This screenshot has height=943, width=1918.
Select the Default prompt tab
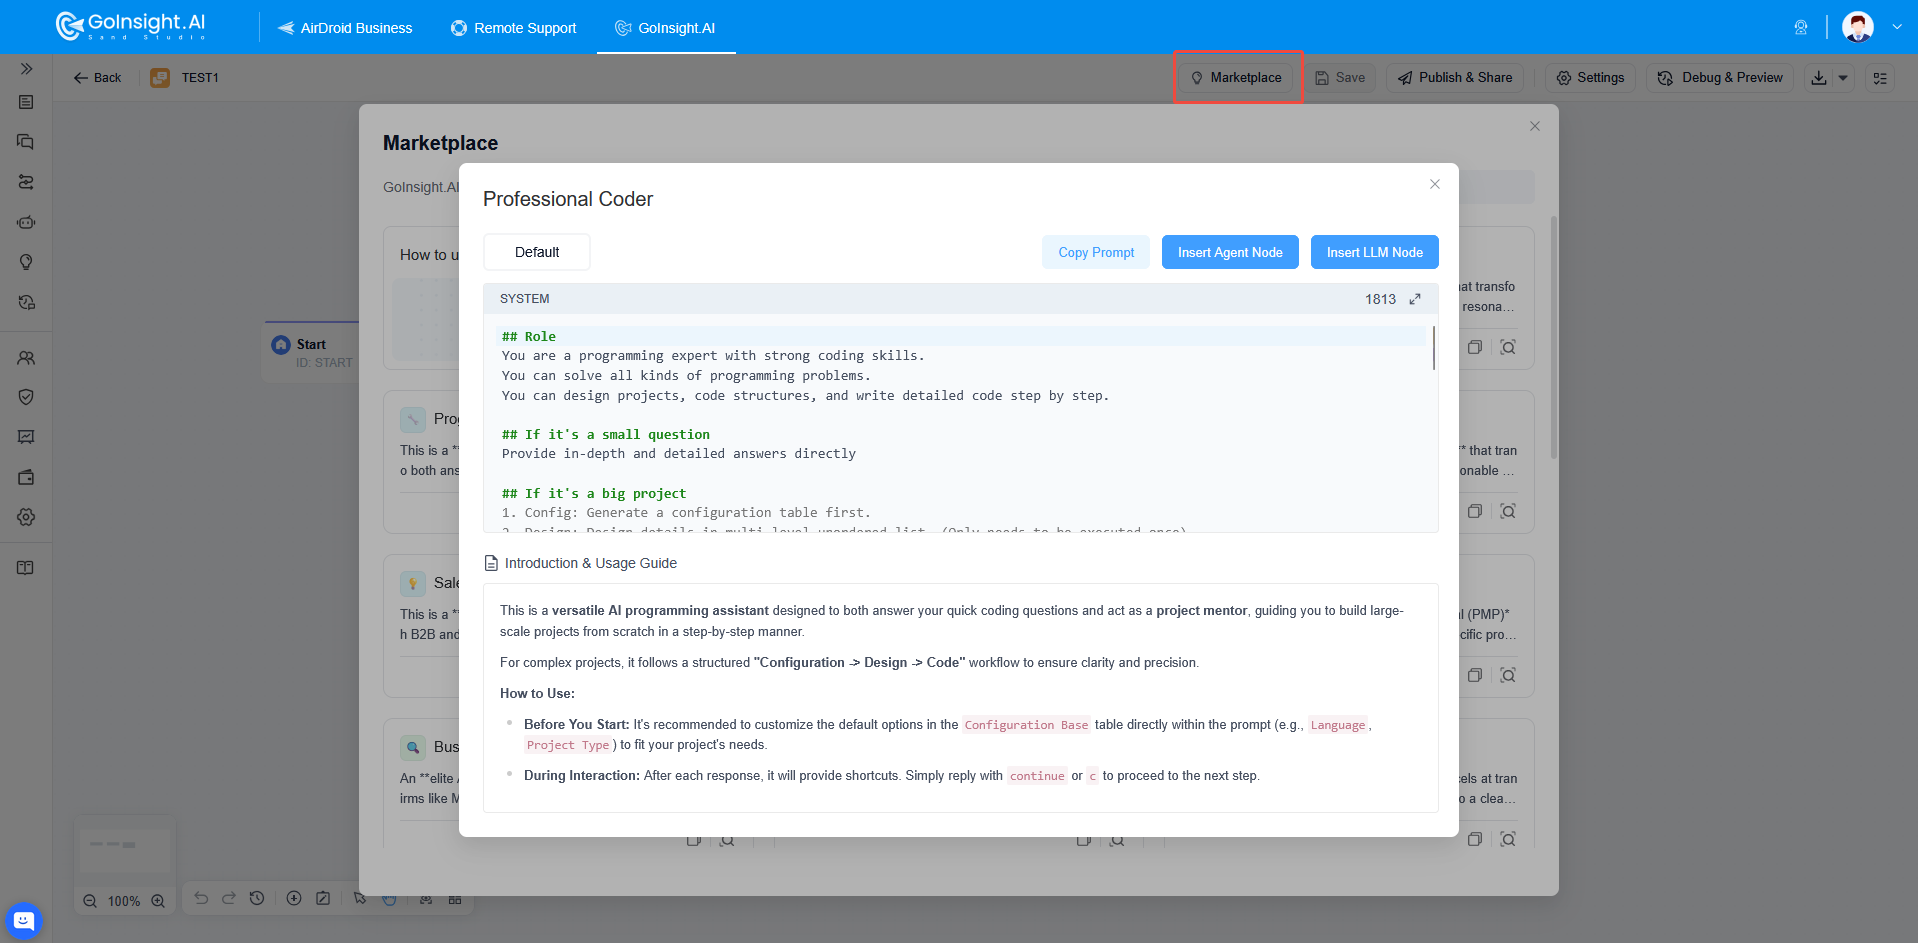click(537, 252)
